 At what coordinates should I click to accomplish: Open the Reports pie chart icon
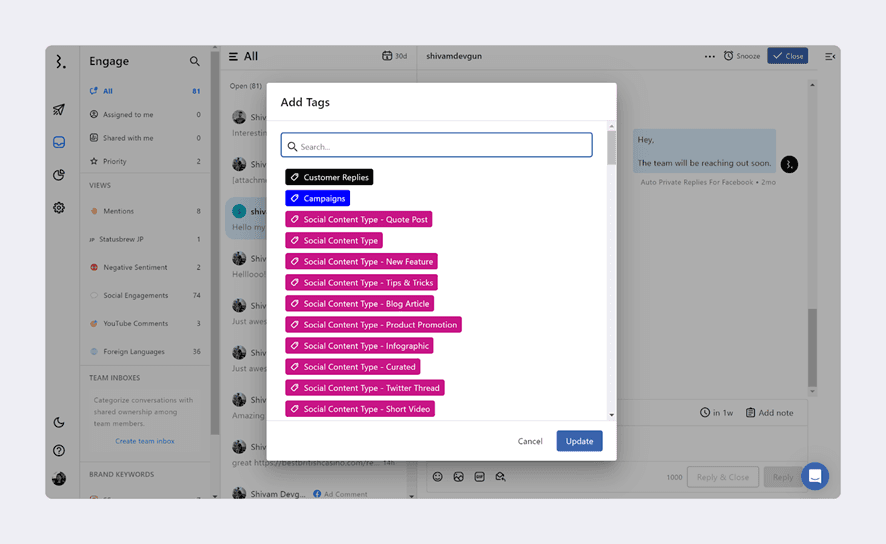point(59,175)
